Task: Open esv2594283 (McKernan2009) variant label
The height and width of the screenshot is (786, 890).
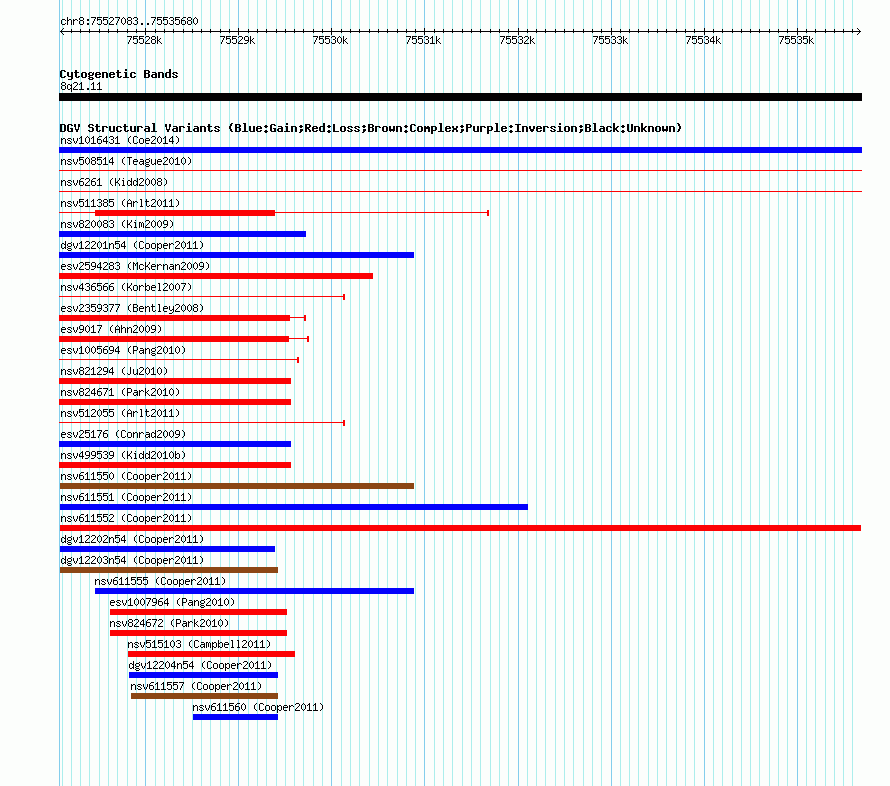Action: 135,266
